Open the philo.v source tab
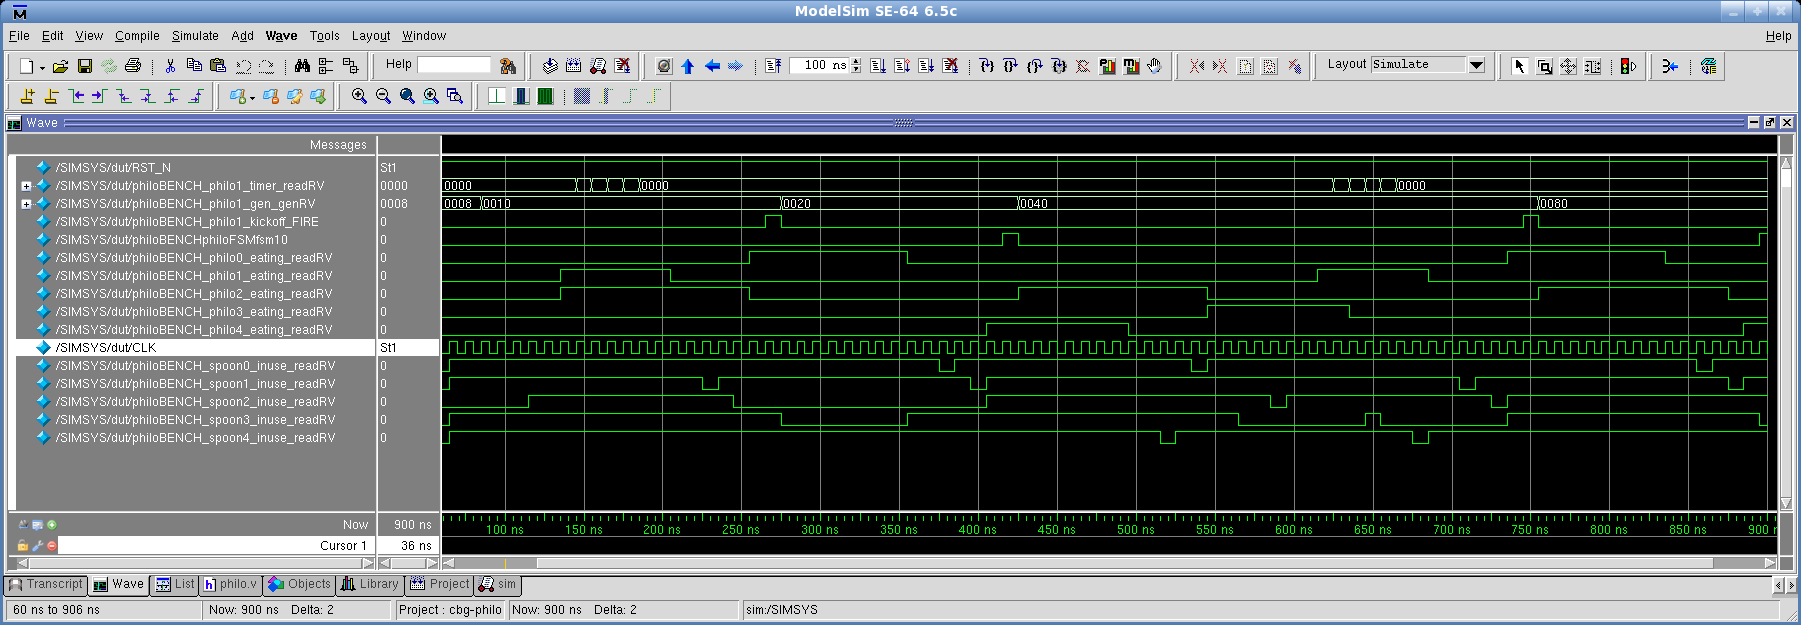The image size is (1801, 625). [x=230, y=585]
